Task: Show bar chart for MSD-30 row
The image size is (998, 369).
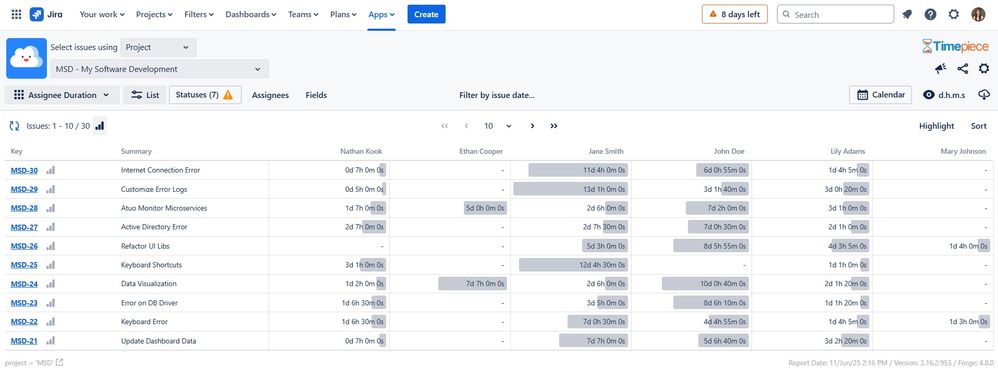Action: [x=51, y=171]
